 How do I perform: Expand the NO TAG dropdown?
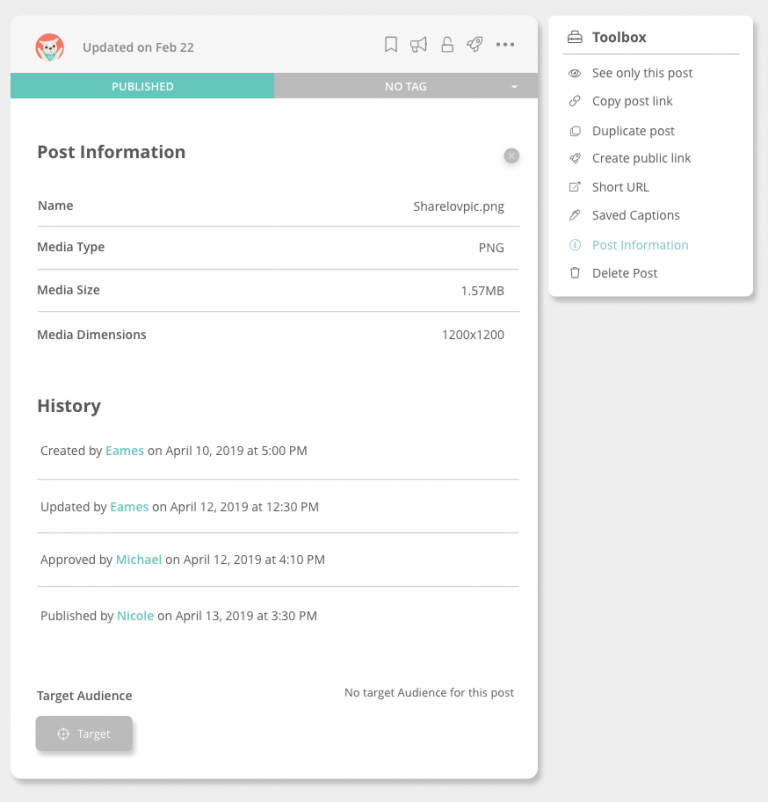pos(405,86)
